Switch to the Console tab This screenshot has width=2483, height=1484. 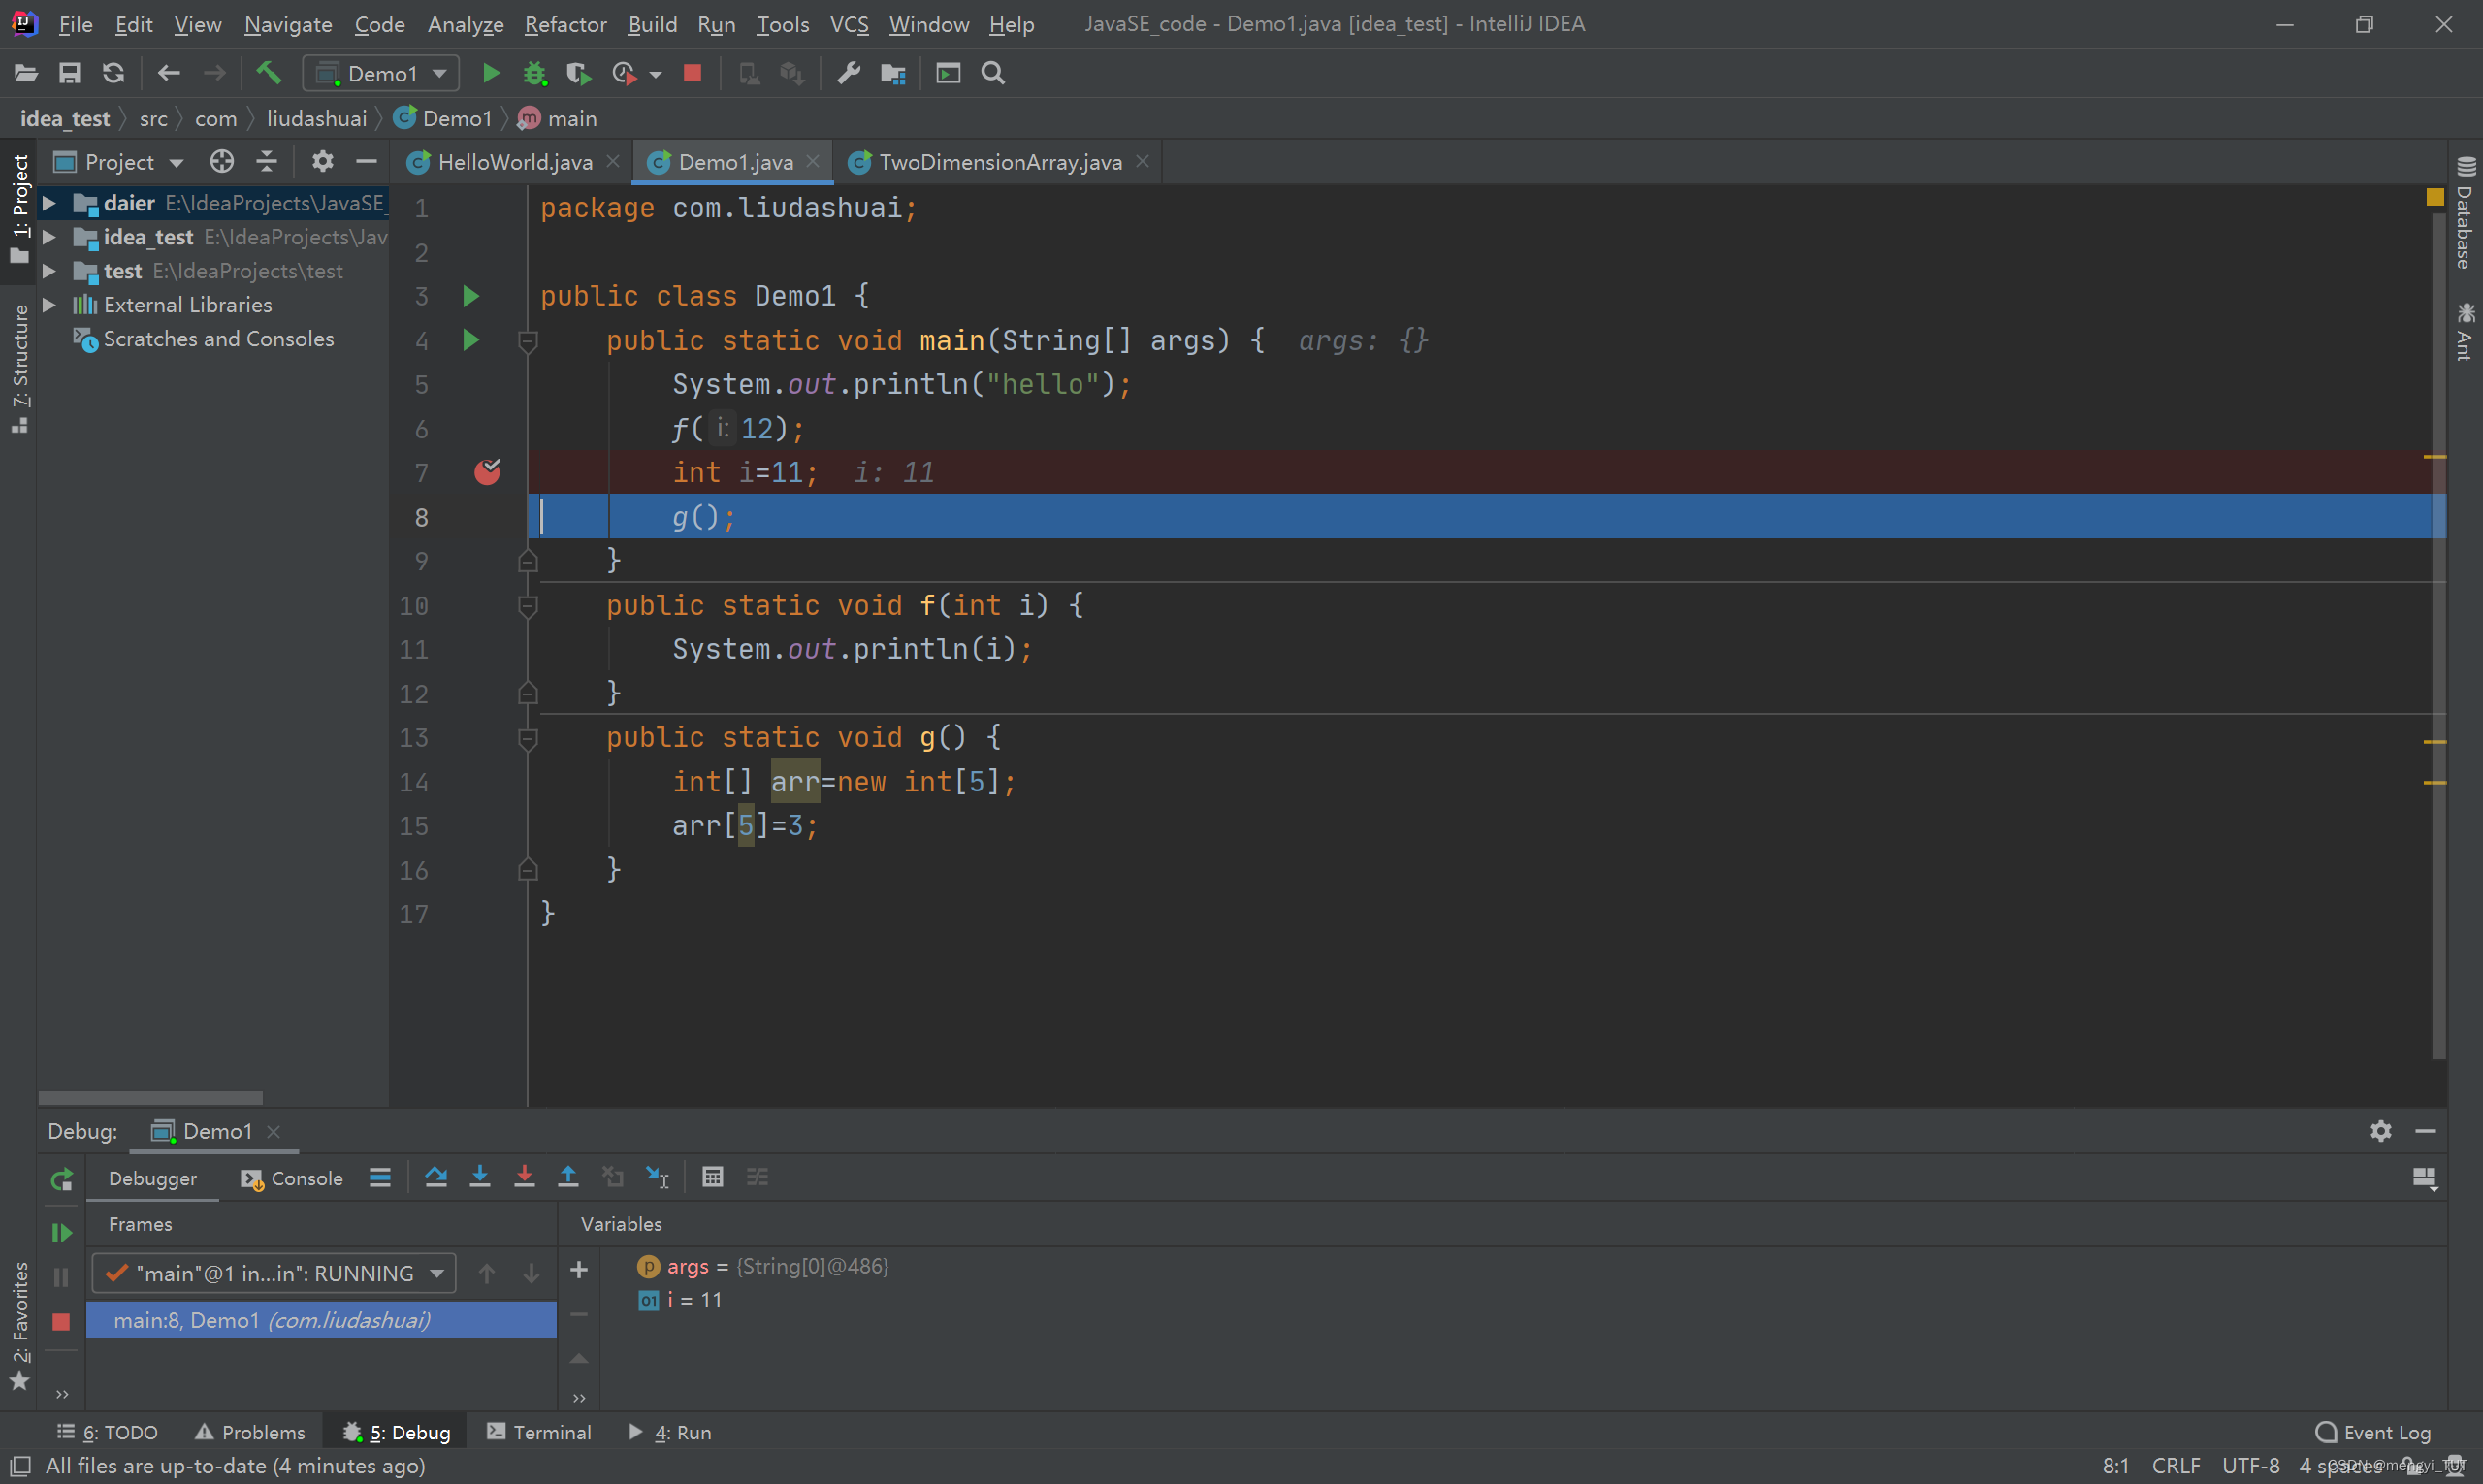coord(292,1178)
